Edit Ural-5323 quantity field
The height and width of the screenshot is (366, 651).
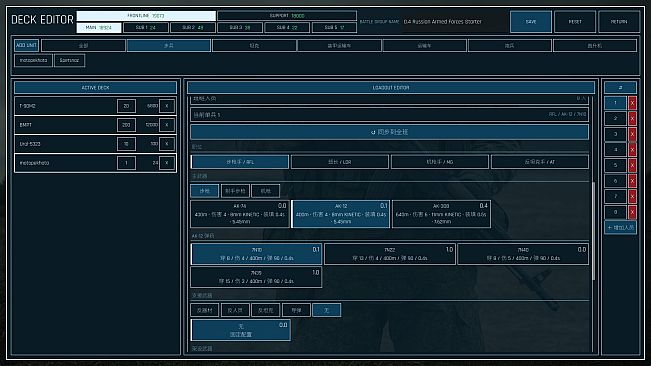click(x=126, y=144)
